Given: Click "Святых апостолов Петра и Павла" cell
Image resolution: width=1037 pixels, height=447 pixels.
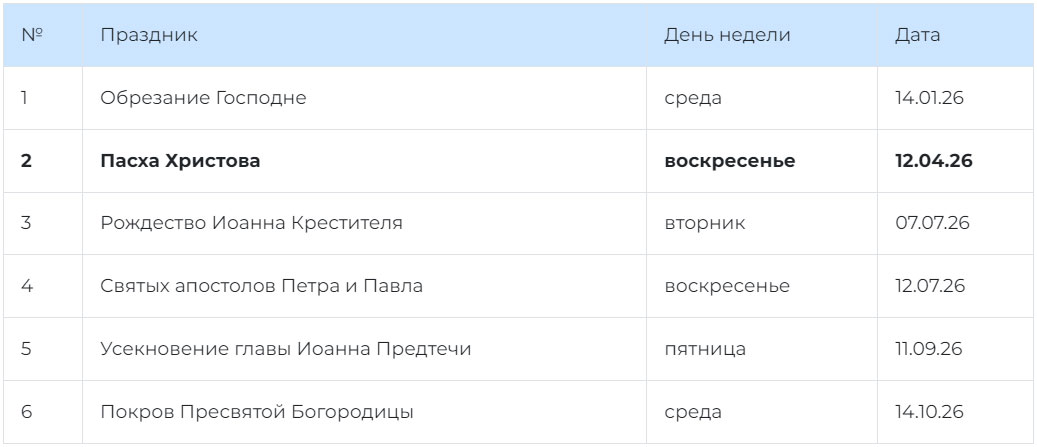Looking at the screenshot, I should 261,286.
